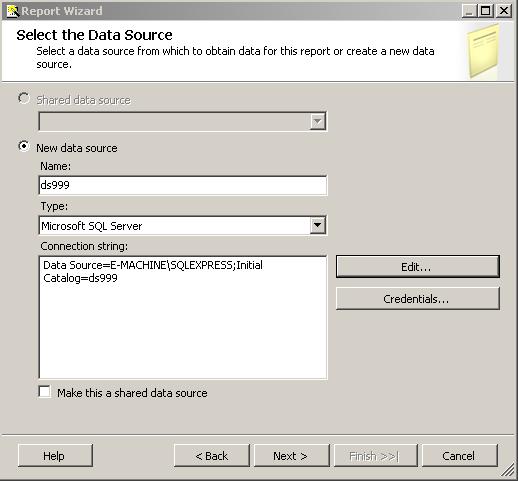Click the Name field containing ds999
This screenshot has height=481, width=518.
[x=183, y=185]
